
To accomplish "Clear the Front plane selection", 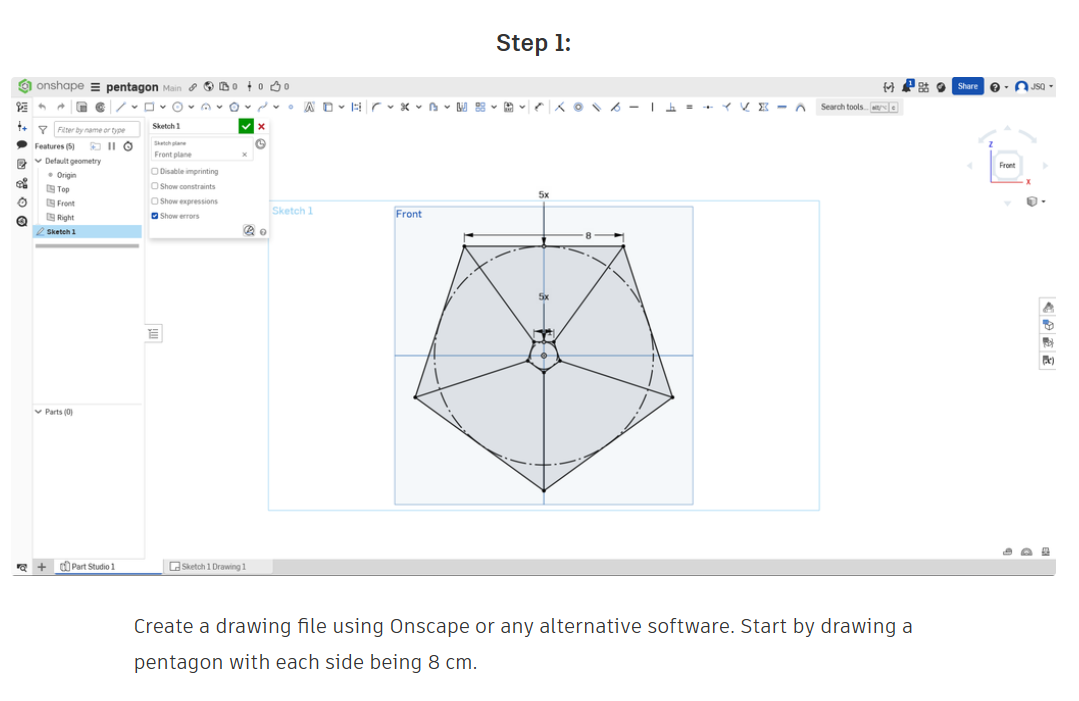I will 244,155.
